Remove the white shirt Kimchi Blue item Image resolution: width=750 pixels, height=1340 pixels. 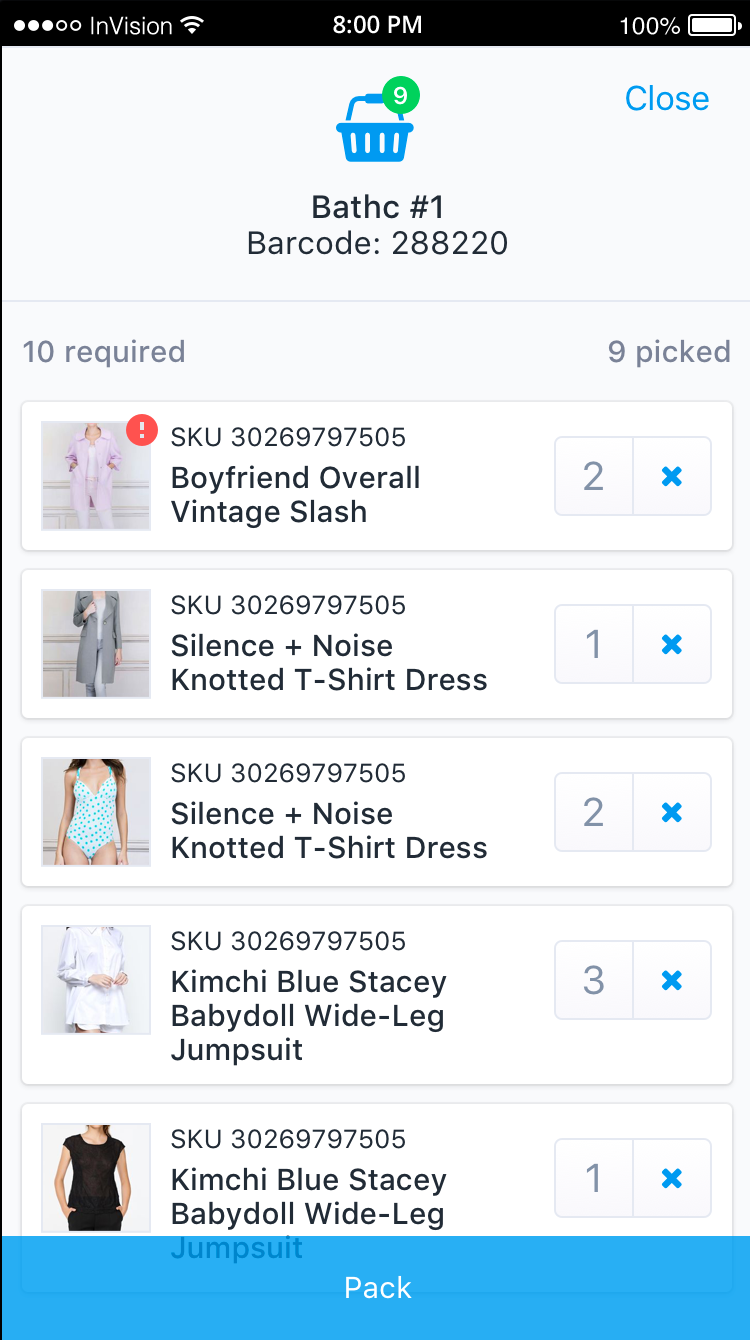(672, 980)
